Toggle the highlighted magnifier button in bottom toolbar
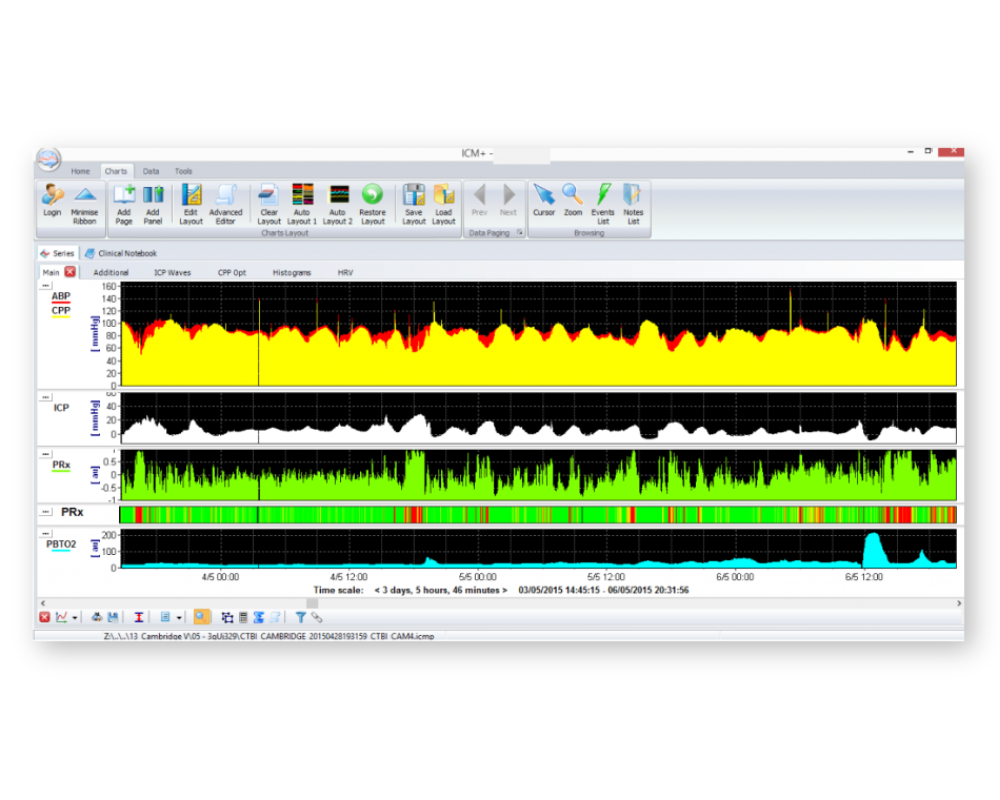Viewport: 1000px width, 800px height. click(202, 617)
